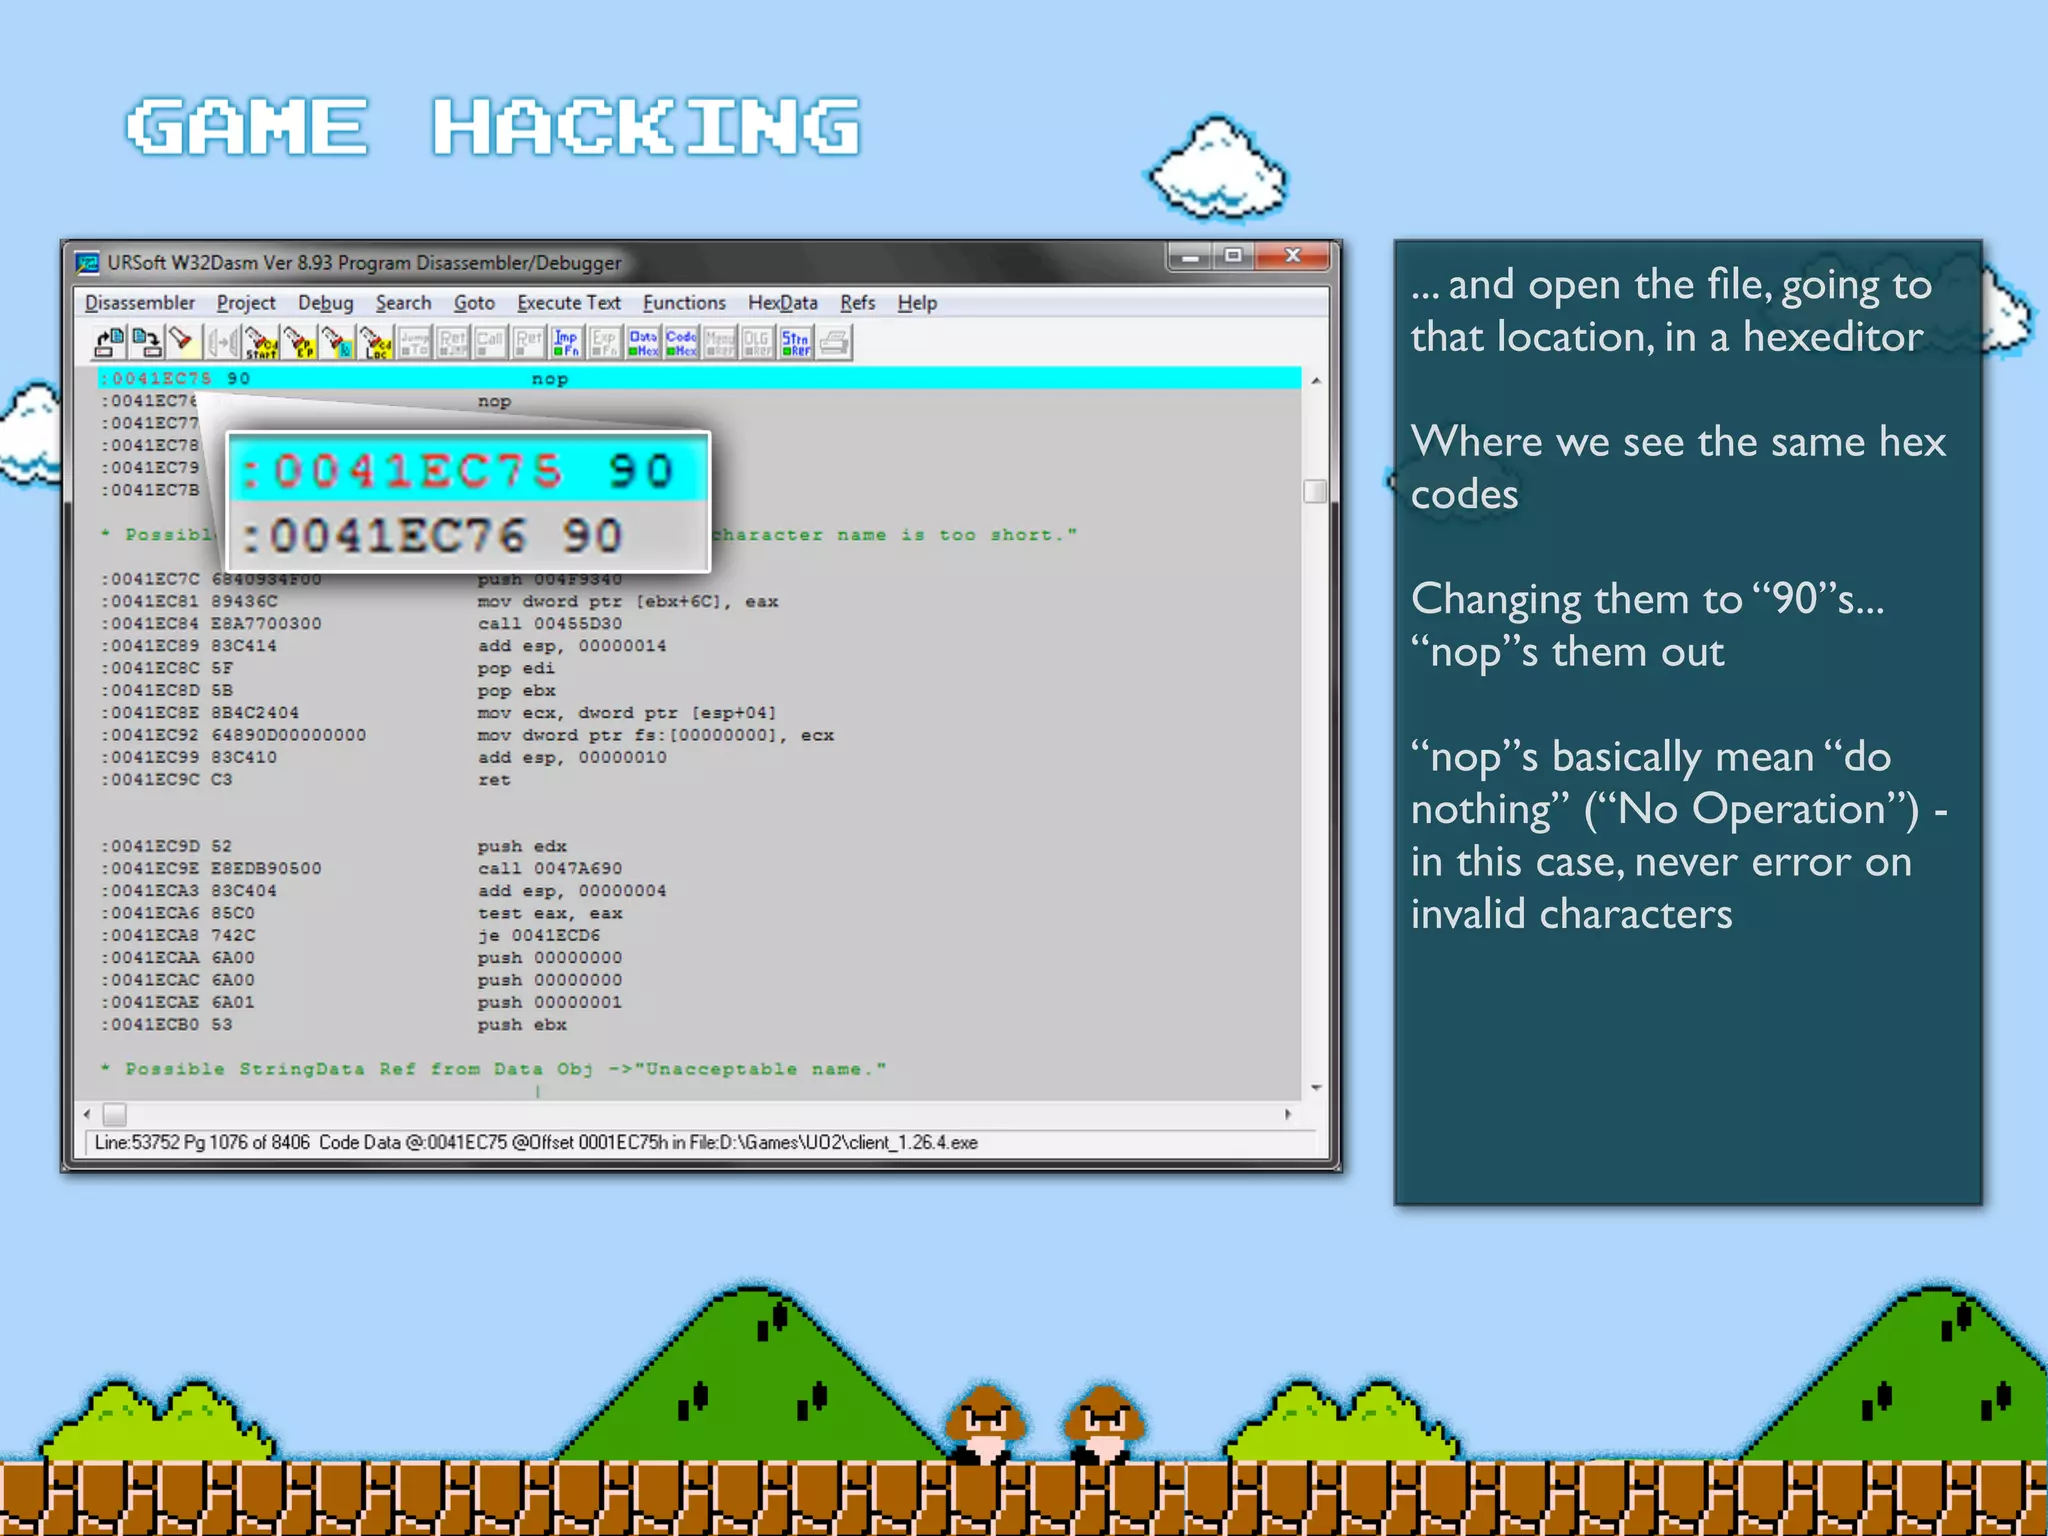2048x1536 pixels.
Task: Click the Data Hex toolbar icon
Action: point(643,343)
